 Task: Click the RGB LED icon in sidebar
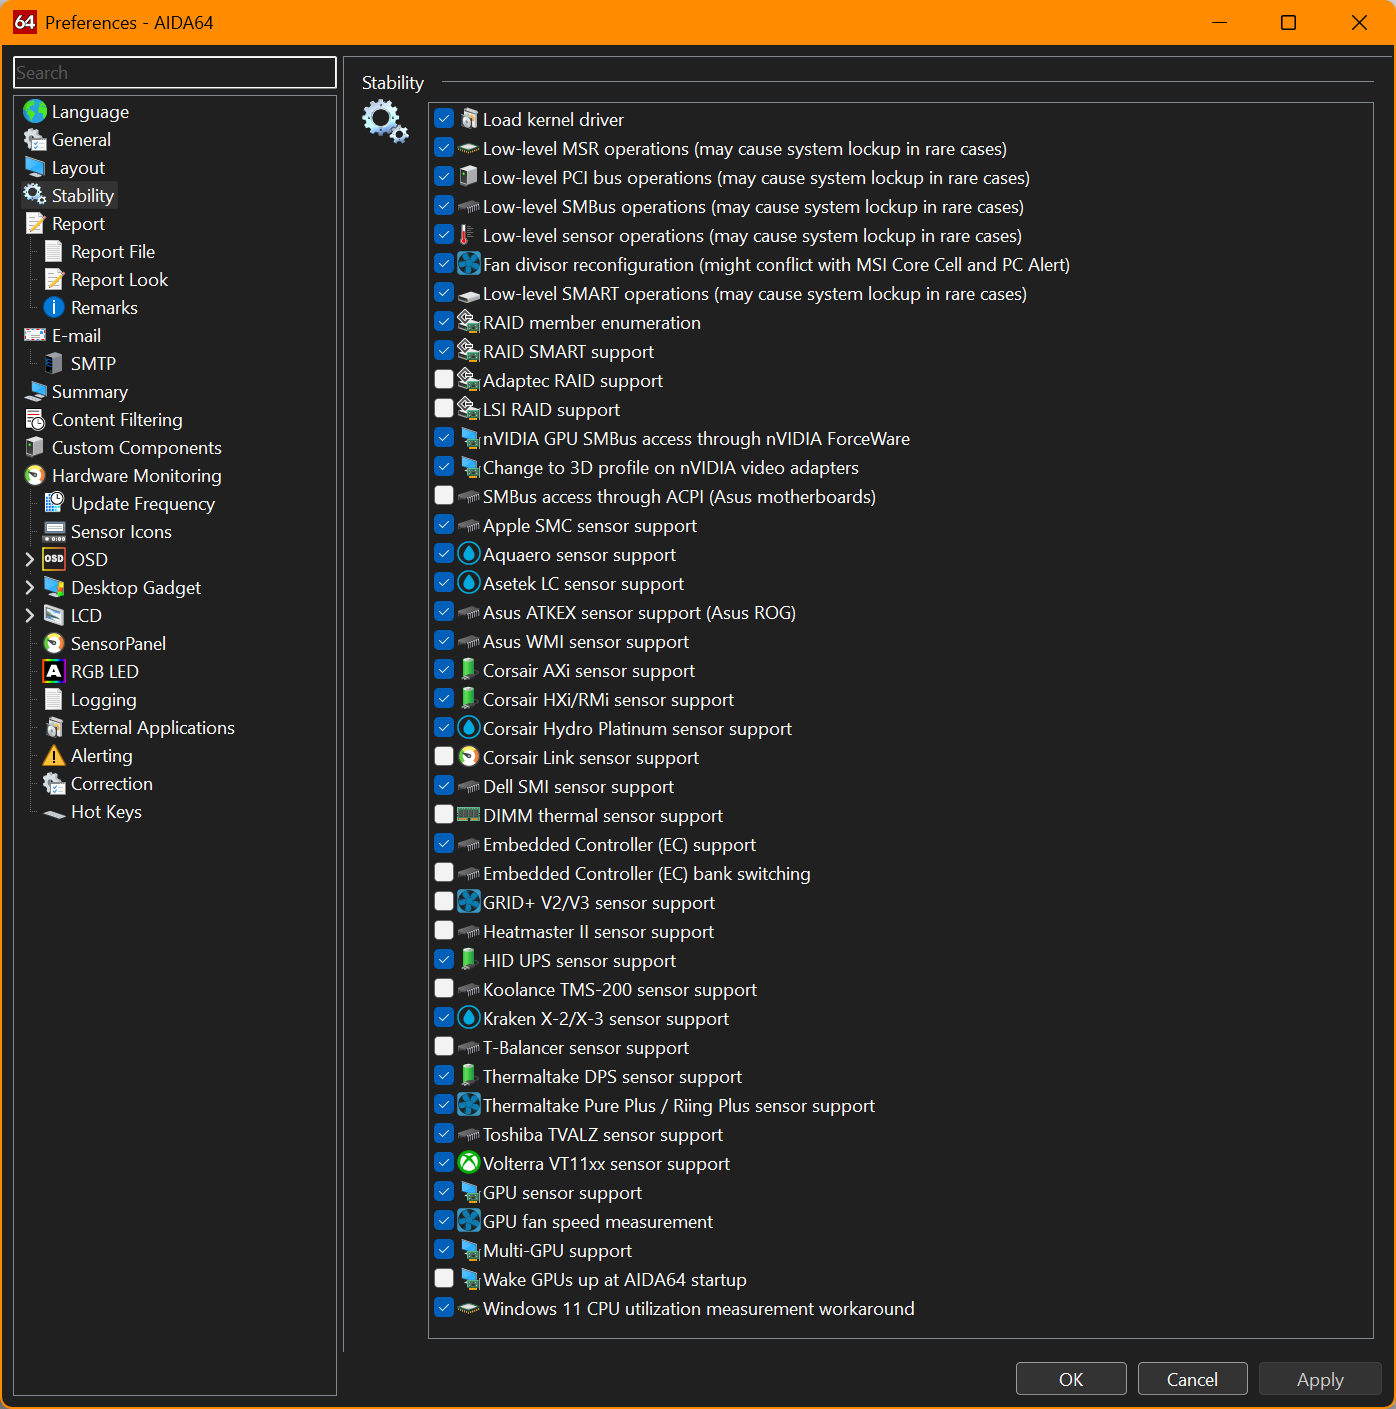click(54, 672)
